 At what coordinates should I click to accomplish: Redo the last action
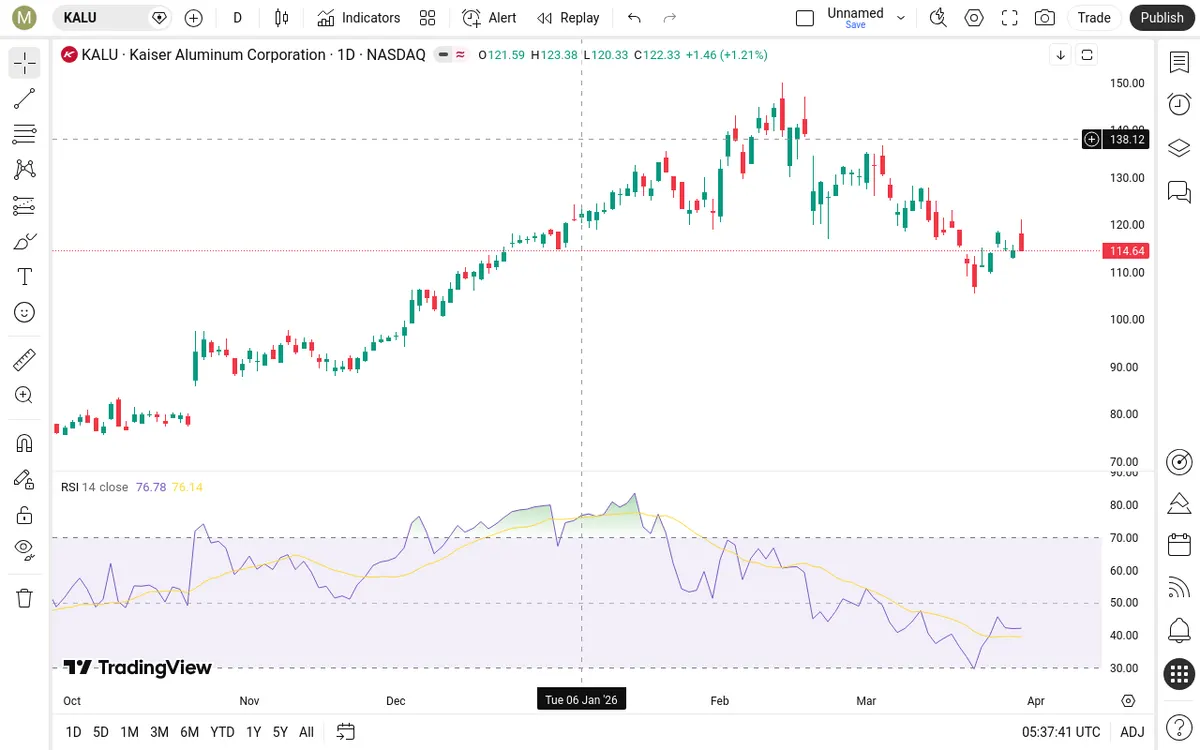[x=670, y=18]
